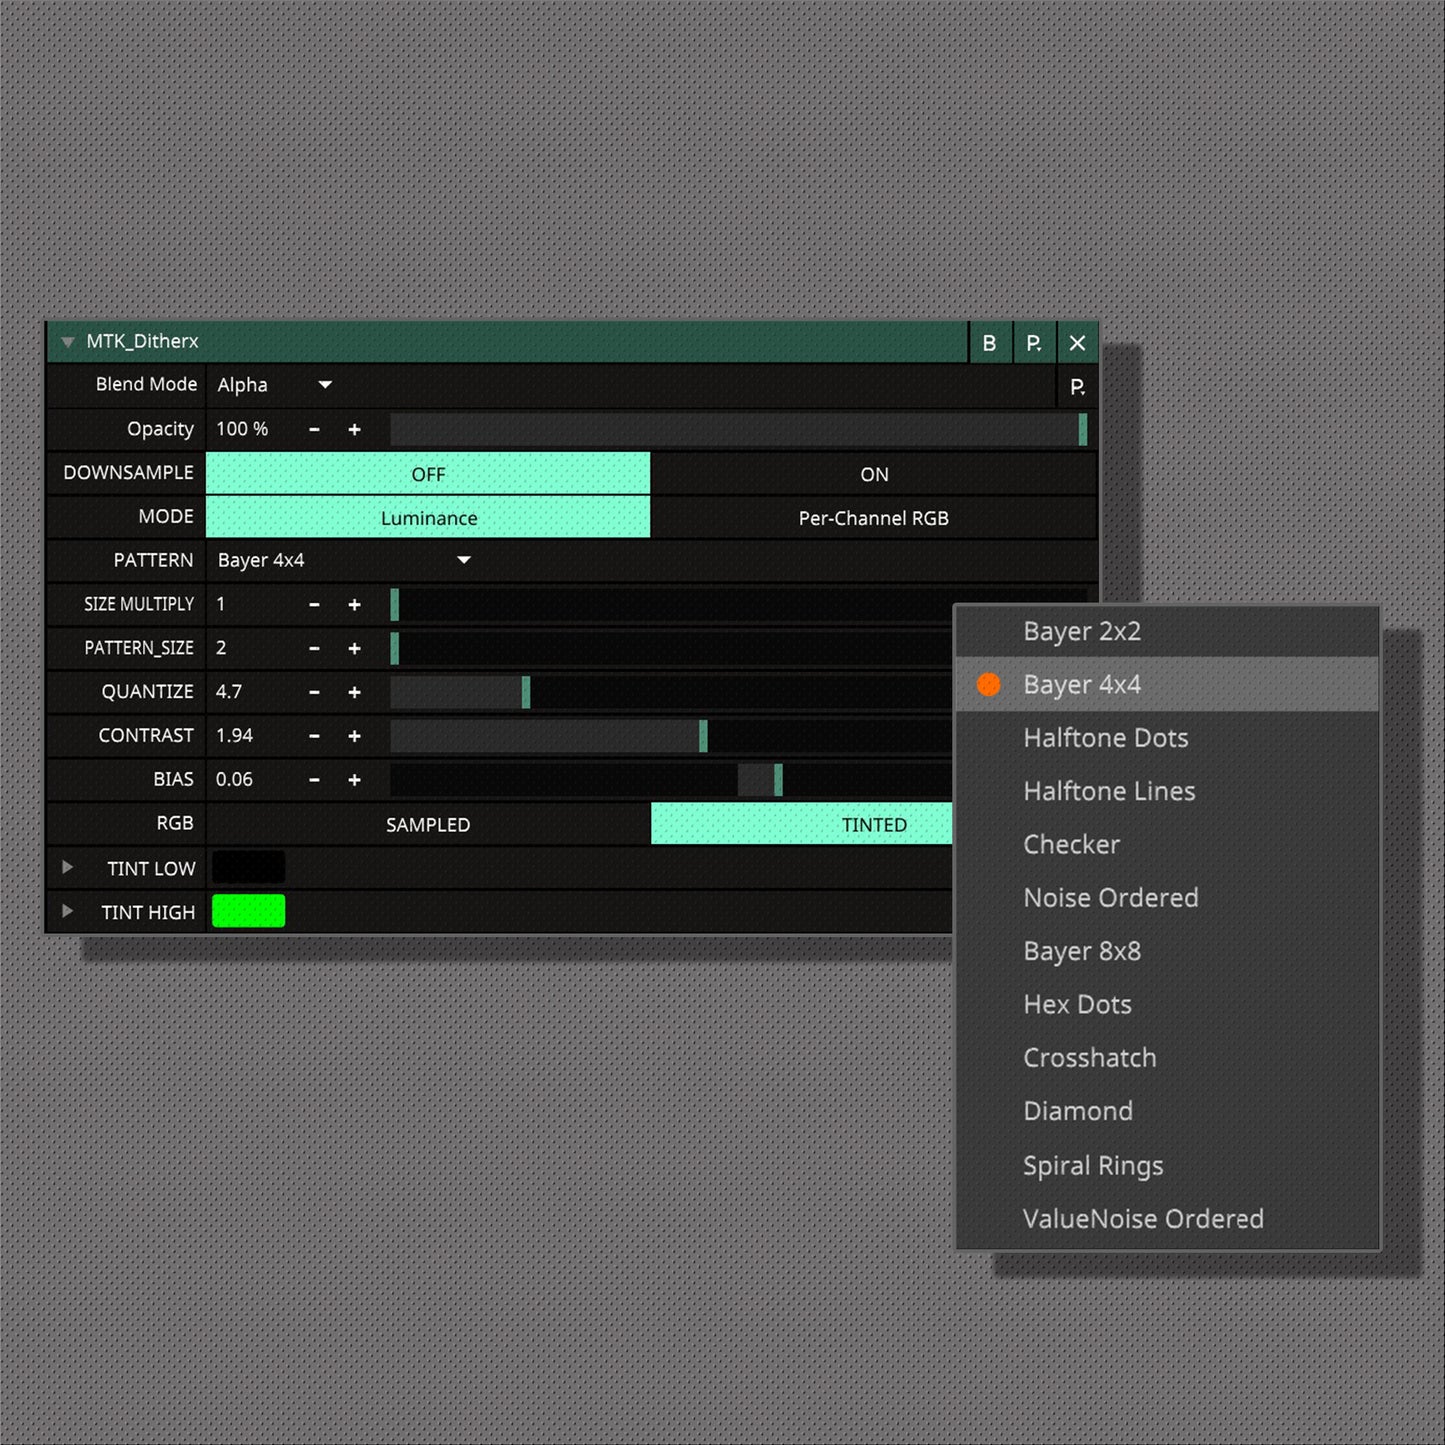Set RGB to SAMPLED
Screen dimensions: 1445x1445
click(x=428, y=824)
